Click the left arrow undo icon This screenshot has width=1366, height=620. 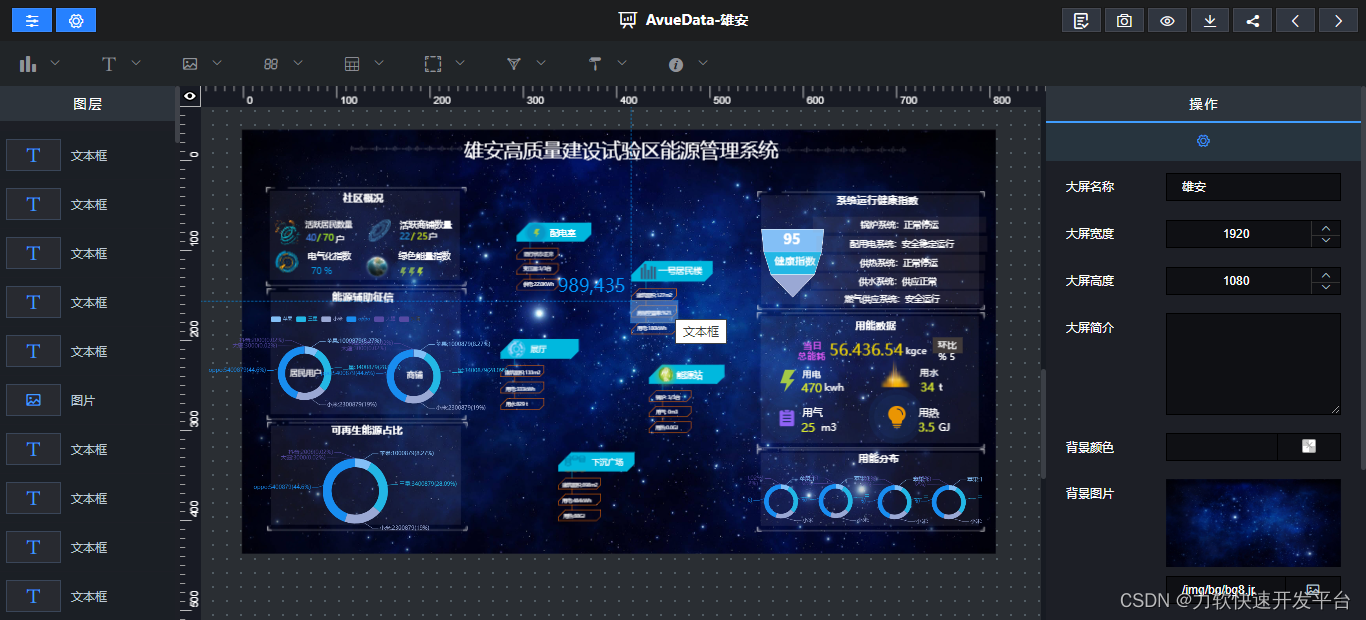tap(1296, 20)
